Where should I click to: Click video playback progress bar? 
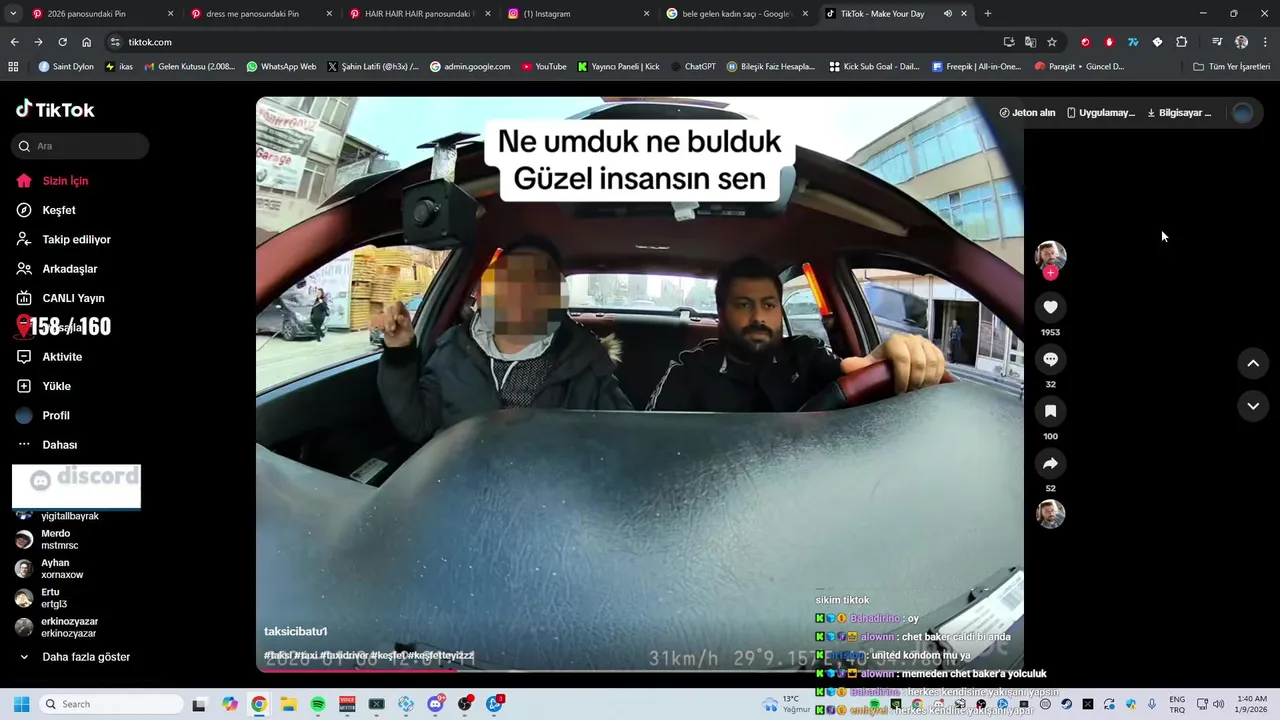[x=640, y=671]
